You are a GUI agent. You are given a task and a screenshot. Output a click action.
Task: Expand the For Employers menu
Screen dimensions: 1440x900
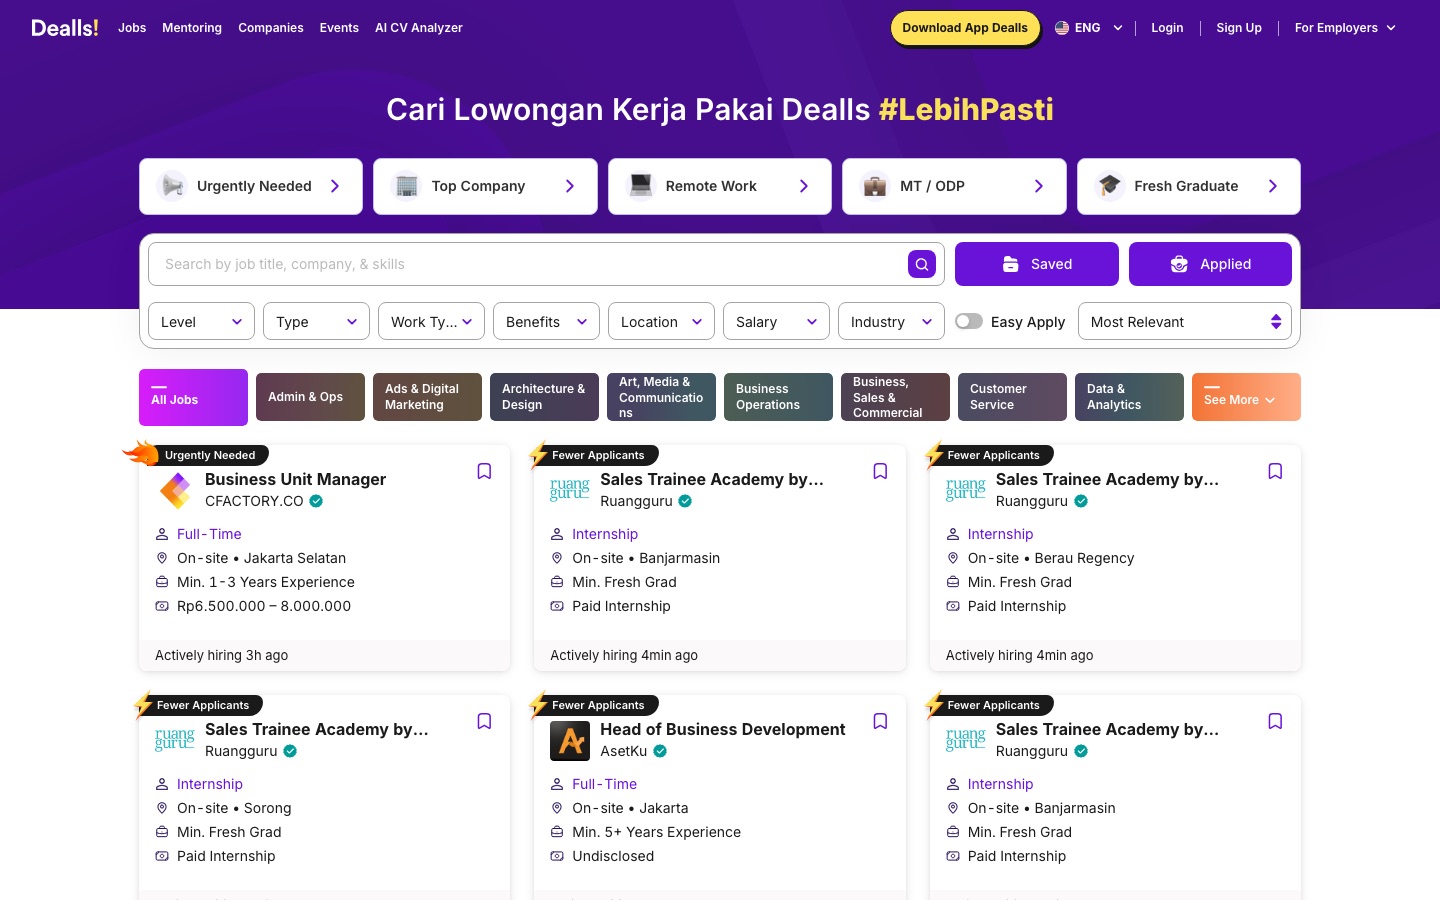tap(1345, 28)
